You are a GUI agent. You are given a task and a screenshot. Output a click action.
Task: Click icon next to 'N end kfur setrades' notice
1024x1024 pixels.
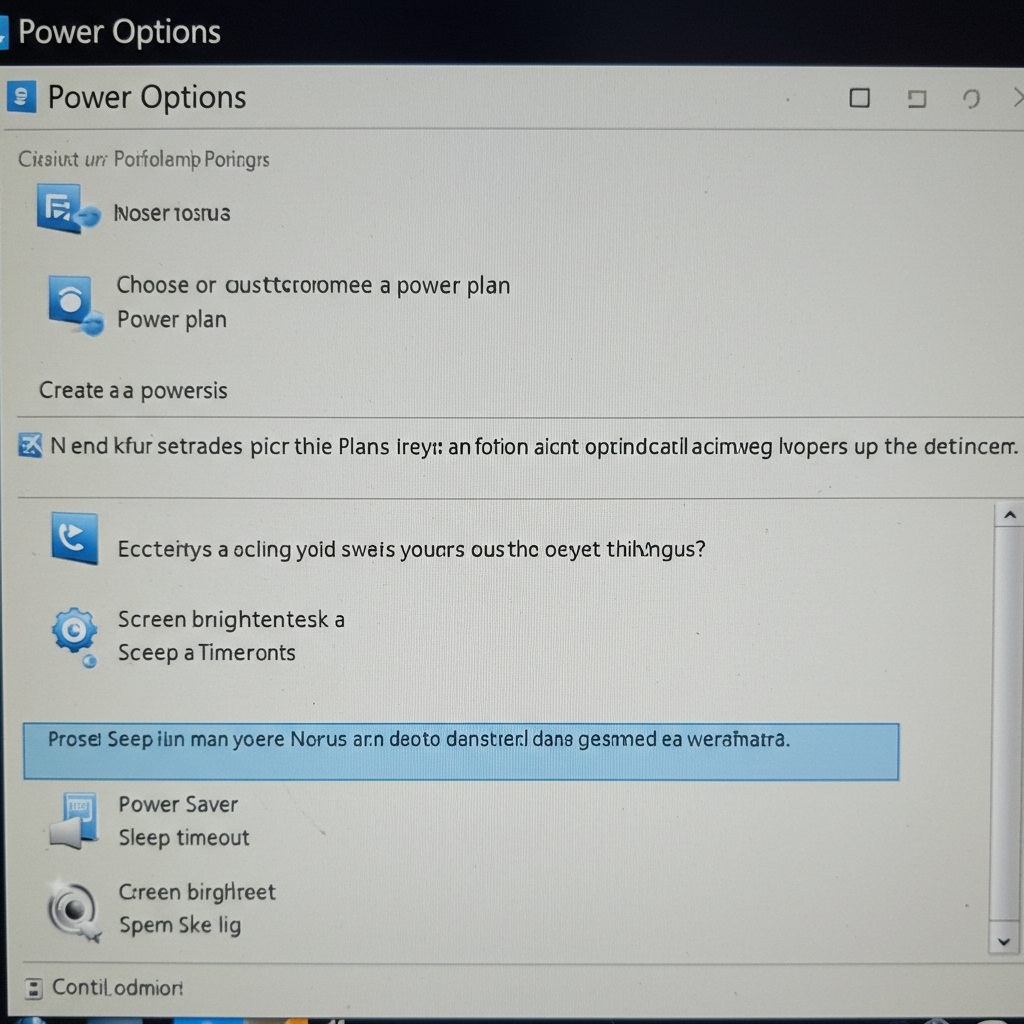(x=30, y=445)
